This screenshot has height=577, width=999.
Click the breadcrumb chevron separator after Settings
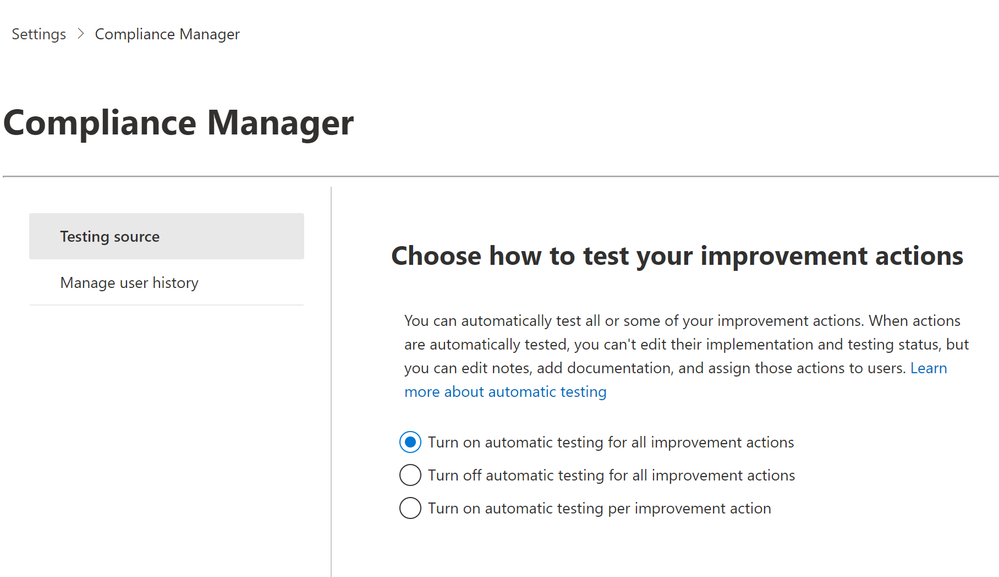pyautogui.click(x=80, y=34)
